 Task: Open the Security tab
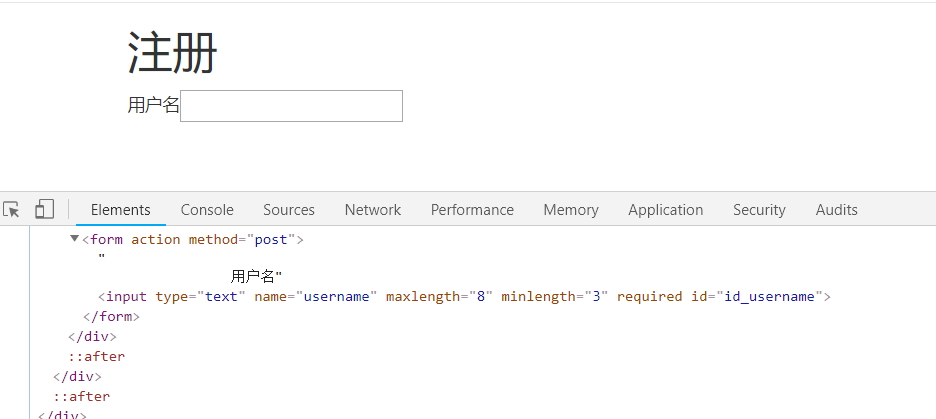759,210
